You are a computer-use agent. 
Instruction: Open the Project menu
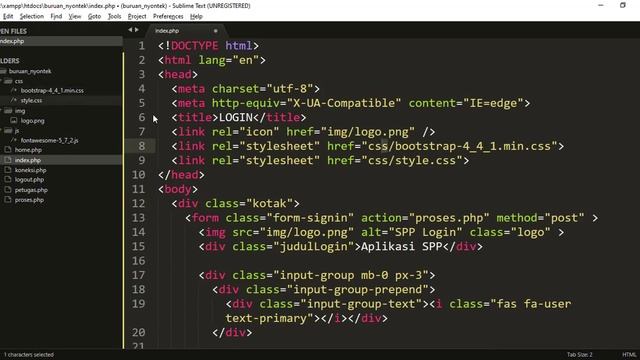(137, 16)
